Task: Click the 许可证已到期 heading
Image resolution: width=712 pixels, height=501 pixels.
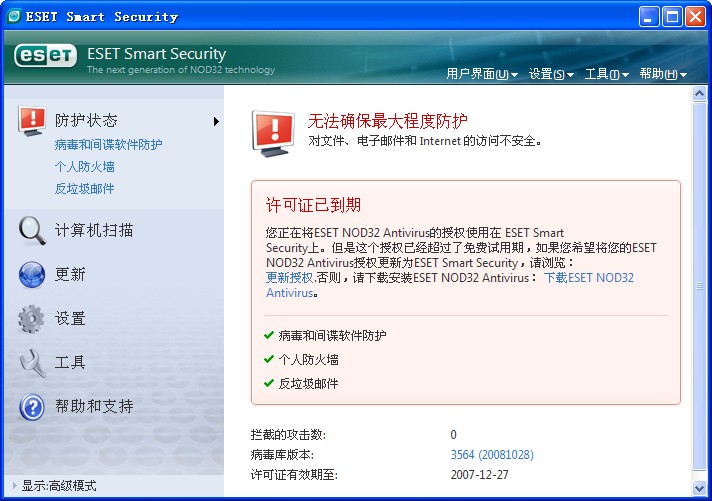Action: 313,205
